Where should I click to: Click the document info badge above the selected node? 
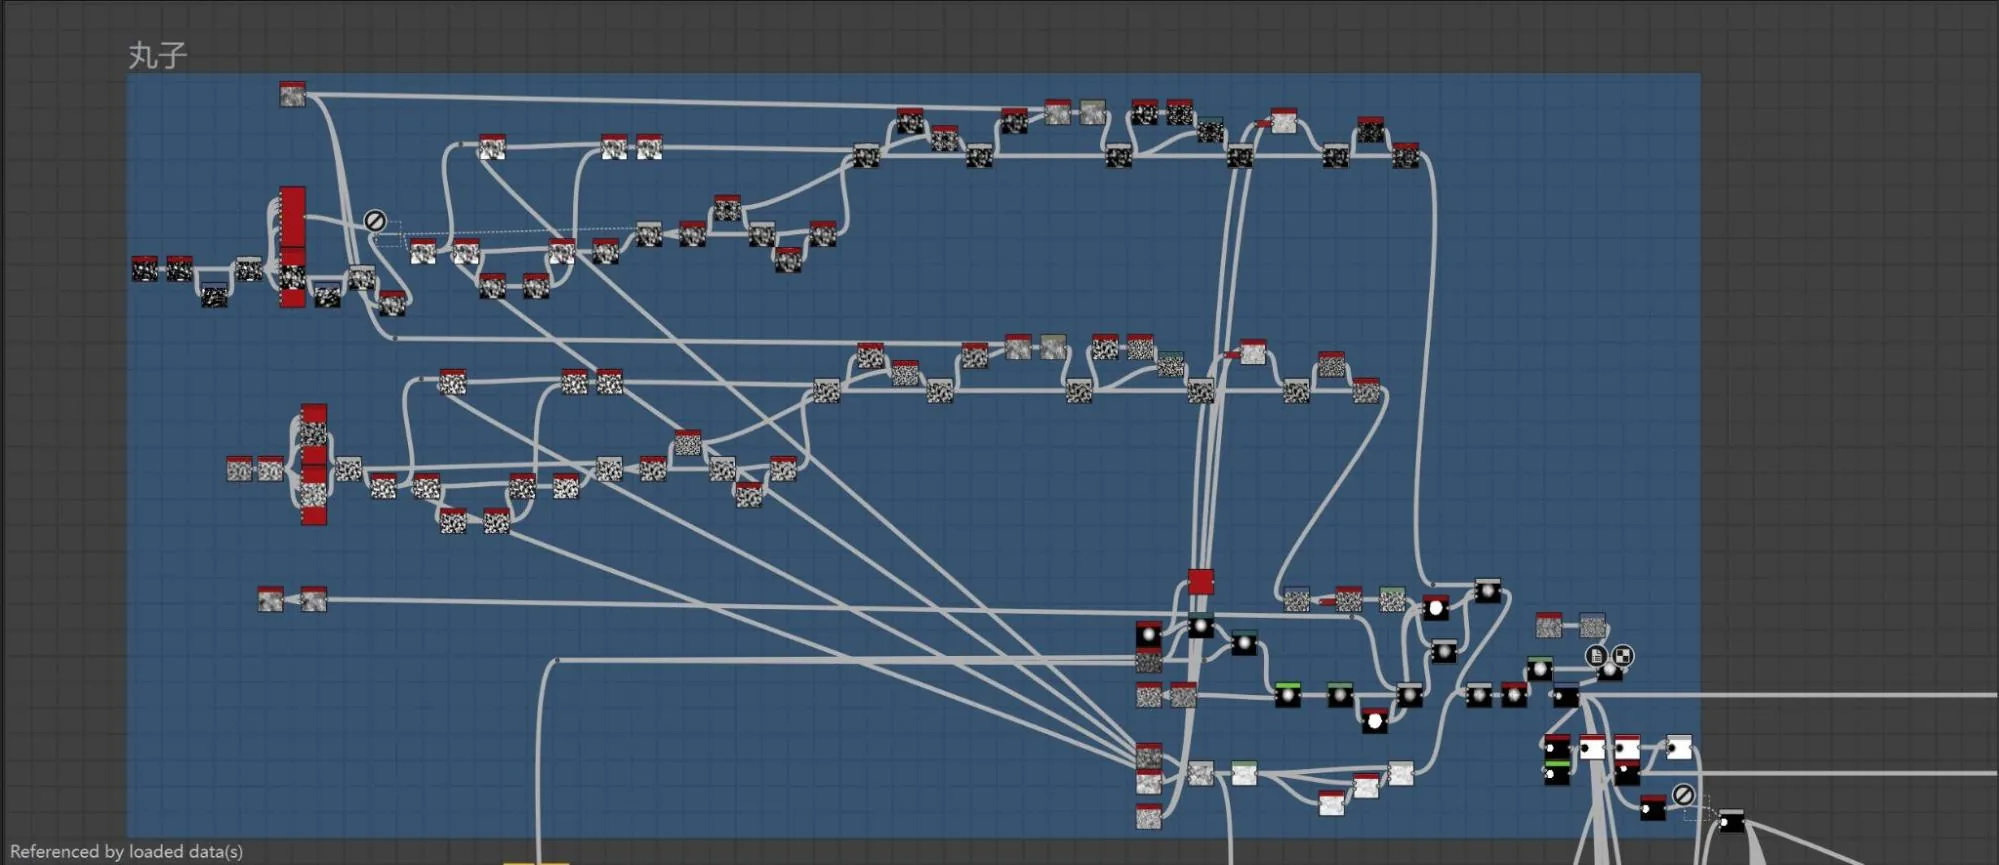point(1597,656)
